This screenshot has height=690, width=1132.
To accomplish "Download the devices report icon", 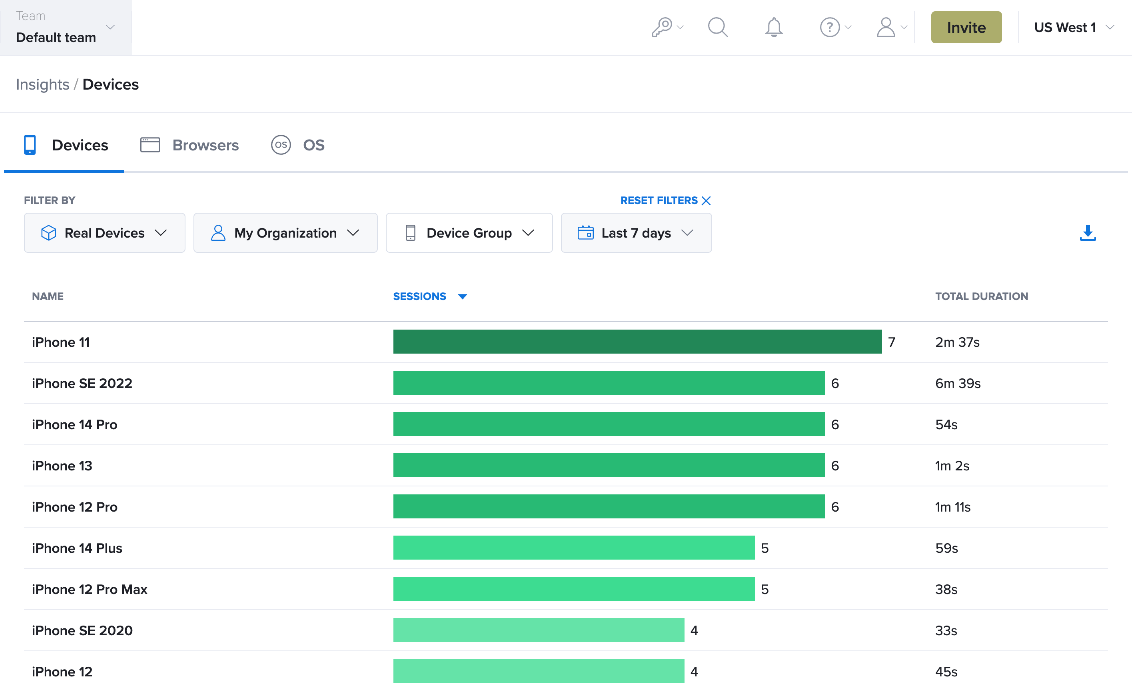I will click(x=1087, y=233).
